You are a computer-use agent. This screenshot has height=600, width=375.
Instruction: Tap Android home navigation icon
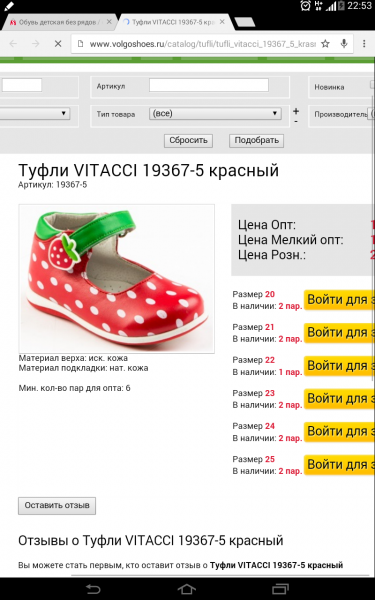(x=187, y=589)
